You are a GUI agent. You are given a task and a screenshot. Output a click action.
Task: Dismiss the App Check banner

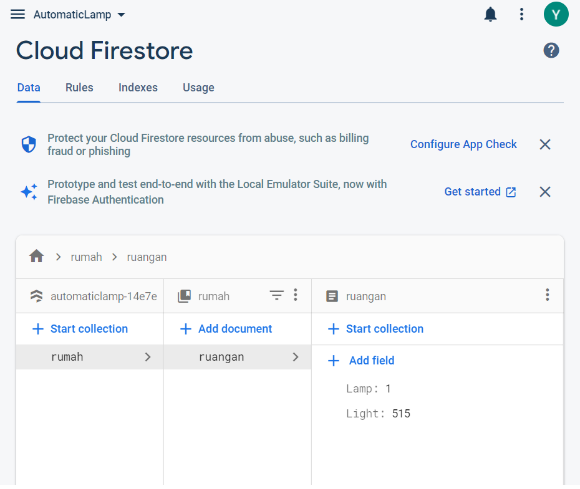click(x=545, y=144)
